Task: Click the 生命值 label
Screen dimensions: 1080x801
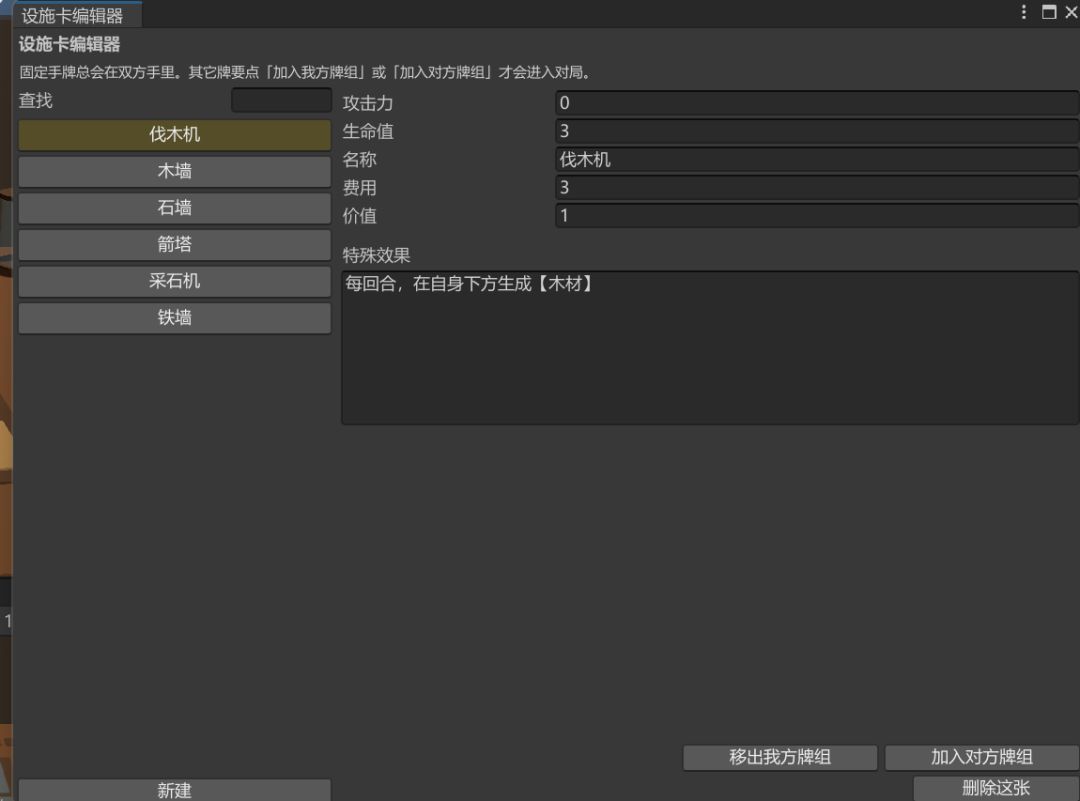Action: pos(368,132)
